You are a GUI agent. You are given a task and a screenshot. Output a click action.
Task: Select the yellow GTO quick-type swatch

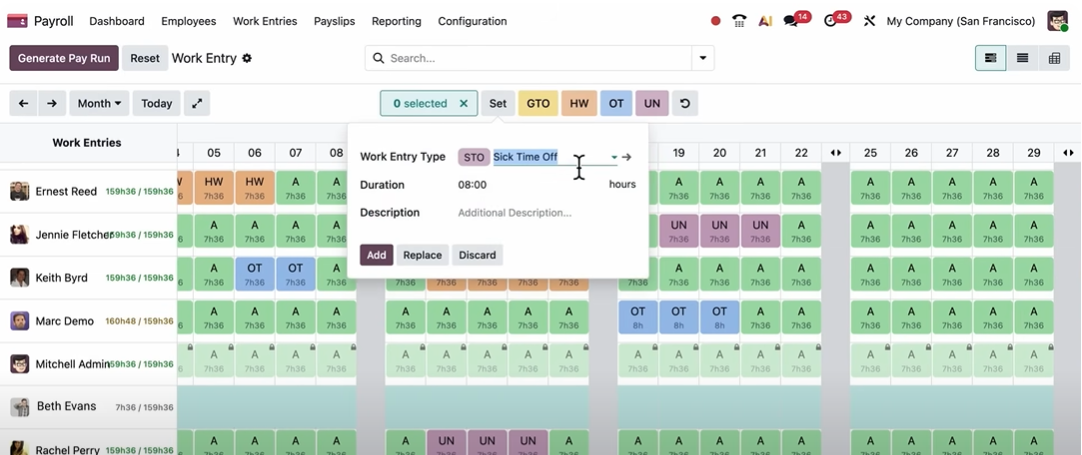[538, 103]
